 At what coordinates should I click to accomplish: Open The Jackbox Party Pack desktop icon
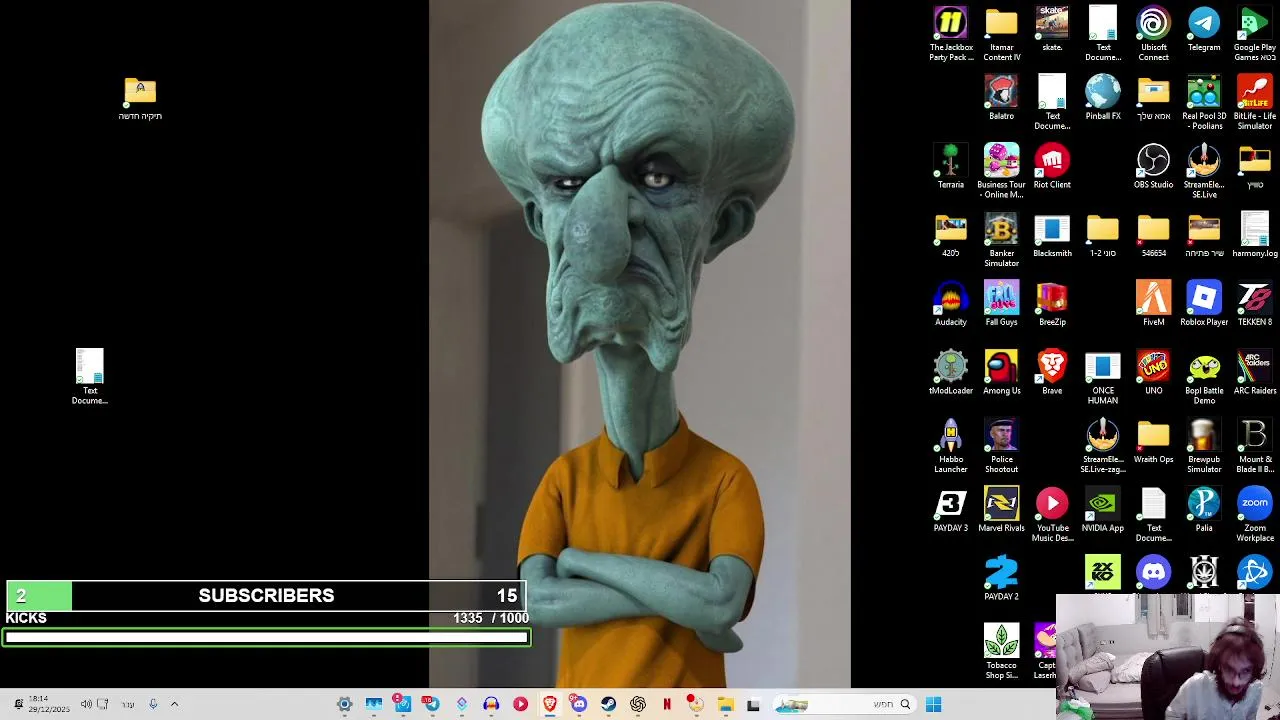(951, 33)
